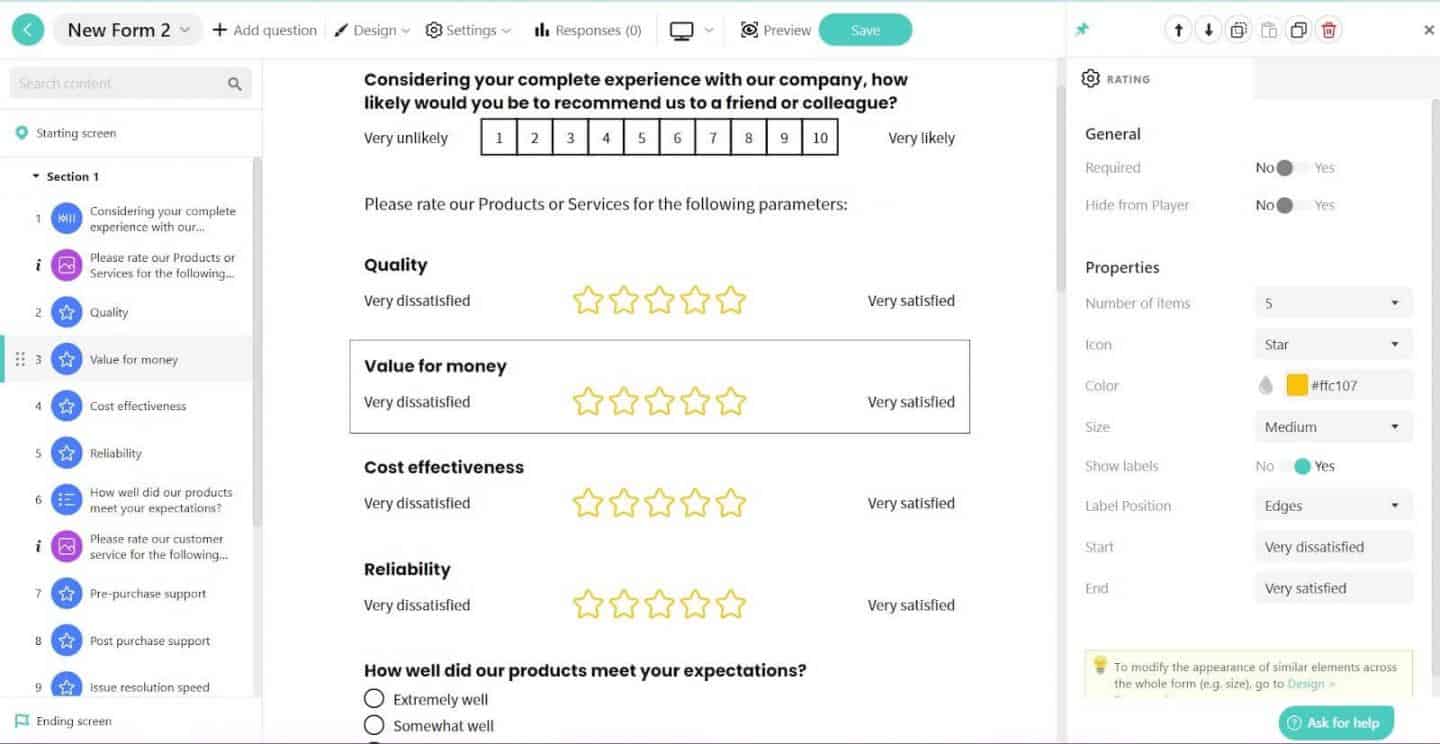This screenshot has width=1440, height=744.
Task: Click the move question up arrow
Action: [1179, 30]
